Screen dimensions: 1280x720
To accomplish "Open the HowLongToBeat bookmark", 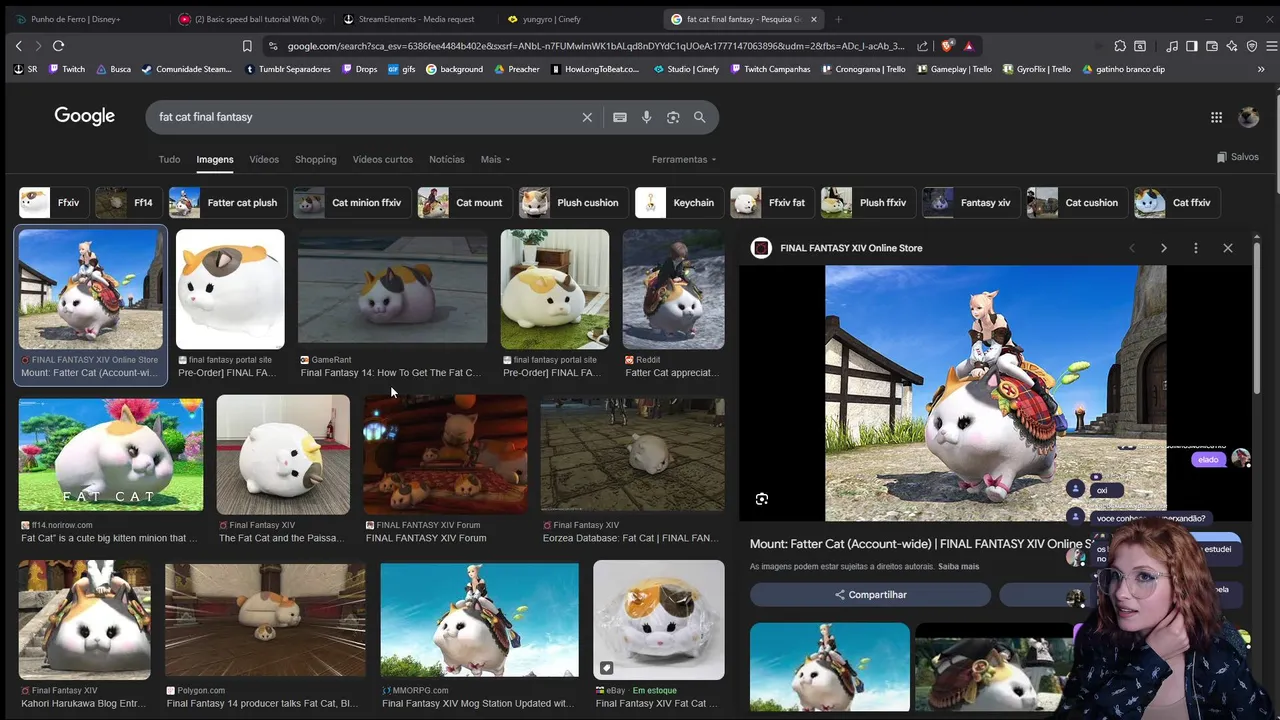I will 594,69.
